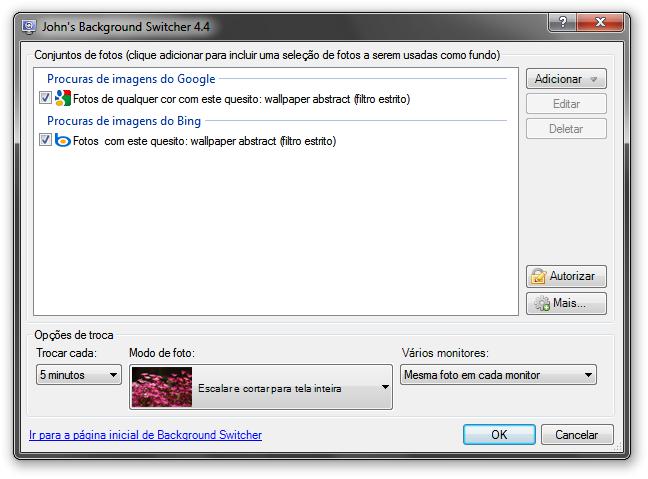Click the app icon in the title bar
Image resolution: width=648 pixels, height=479 pixels.
pos(29,27)
